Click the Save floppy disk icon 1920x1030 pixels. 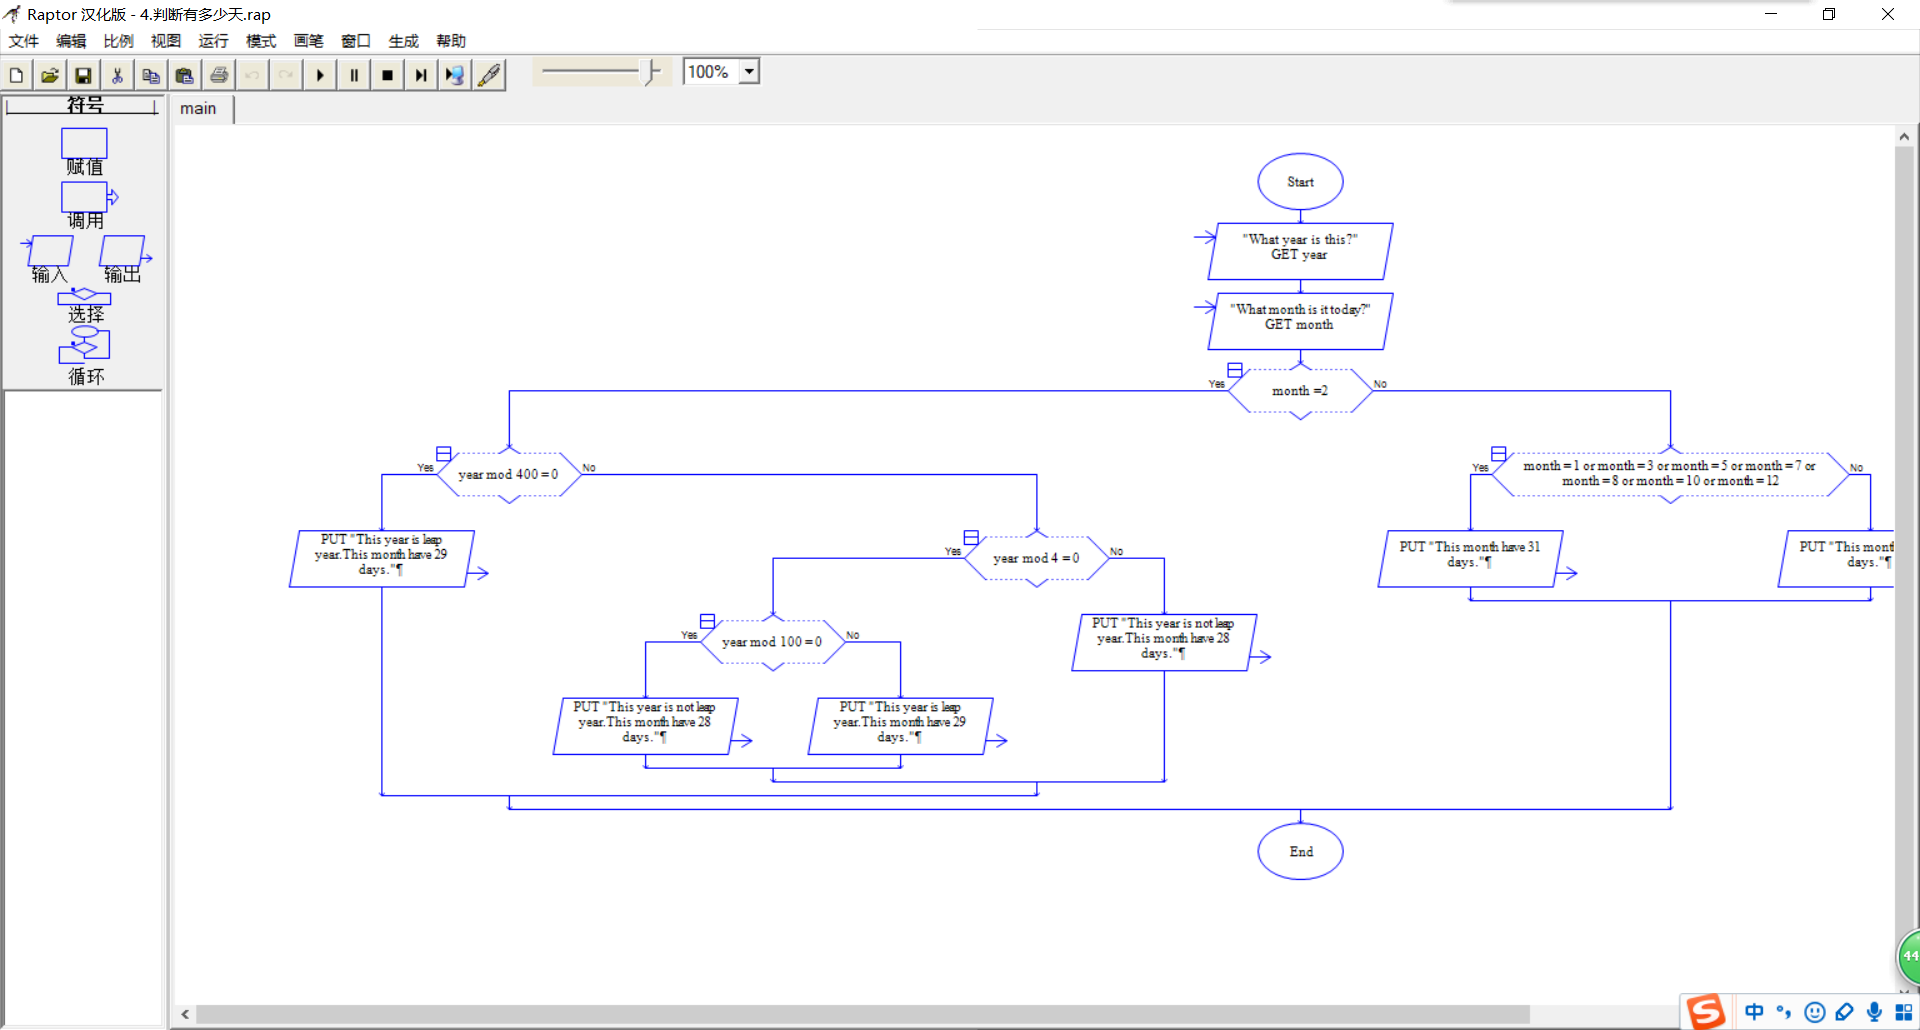[84, 75]
